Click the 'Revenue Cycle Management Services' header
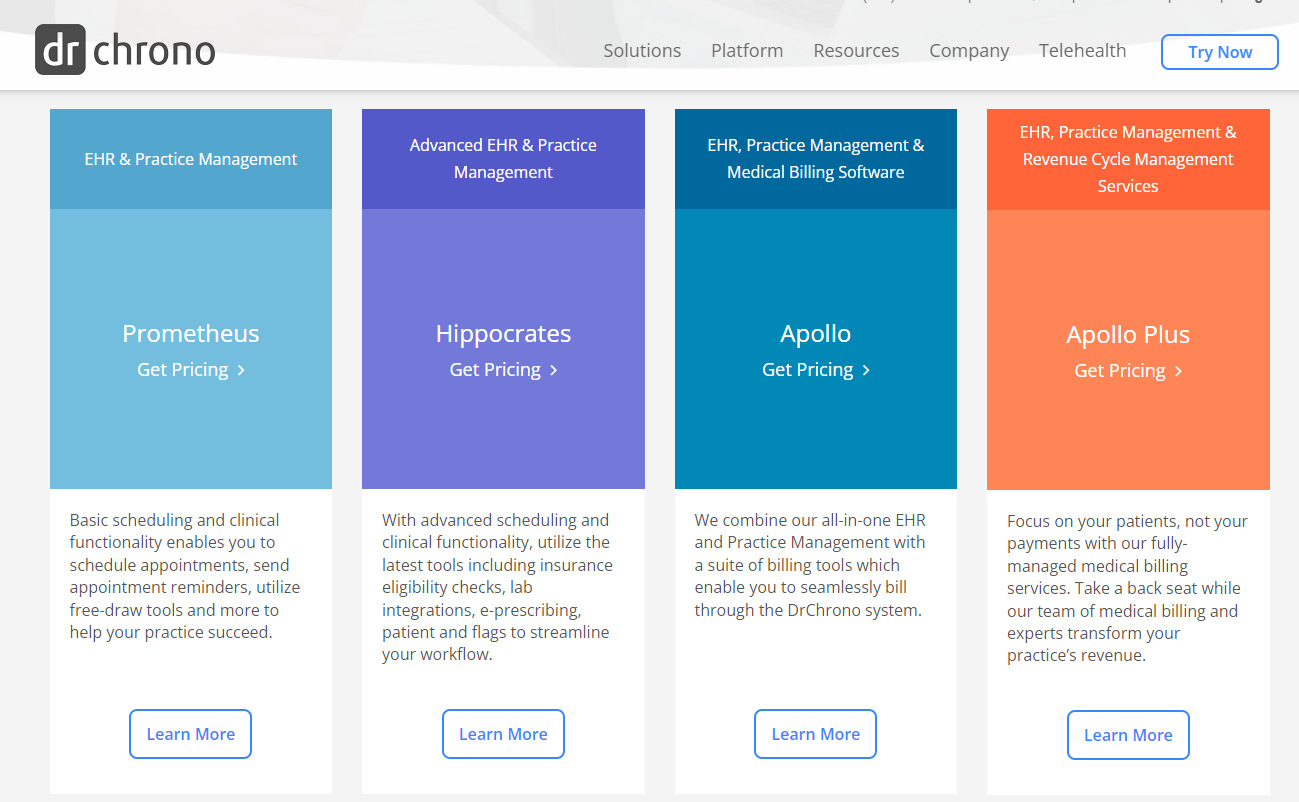The image size is (1299, 802). coord(1128,159)
